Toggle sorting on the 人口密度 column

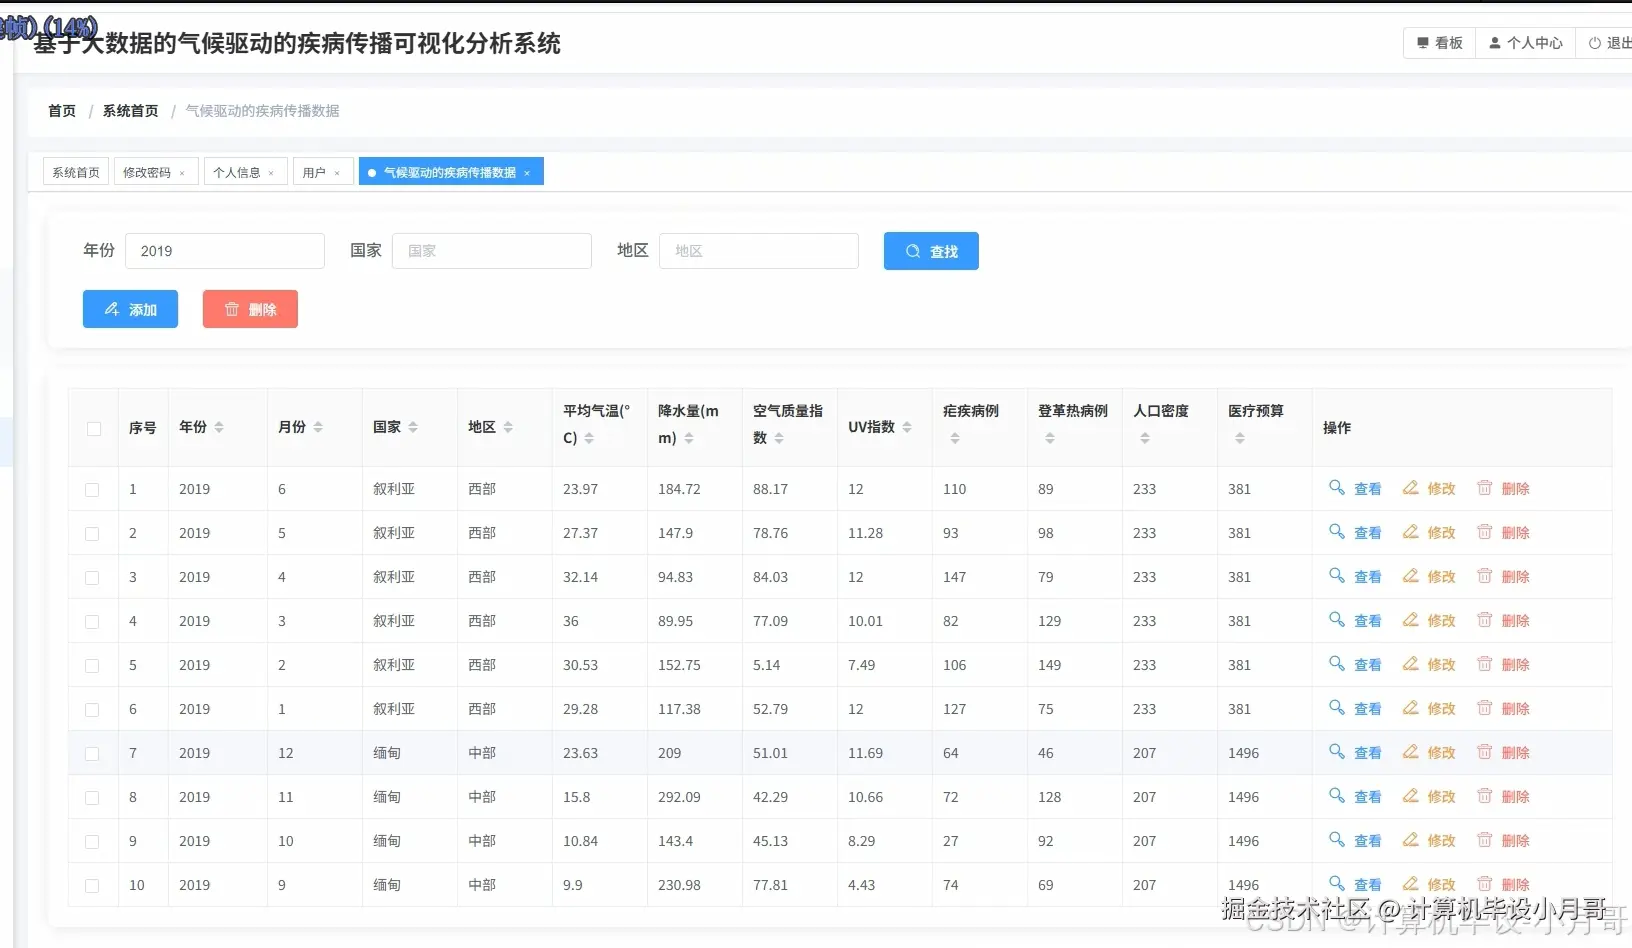pyautogui.click(x=1143, y=437)
